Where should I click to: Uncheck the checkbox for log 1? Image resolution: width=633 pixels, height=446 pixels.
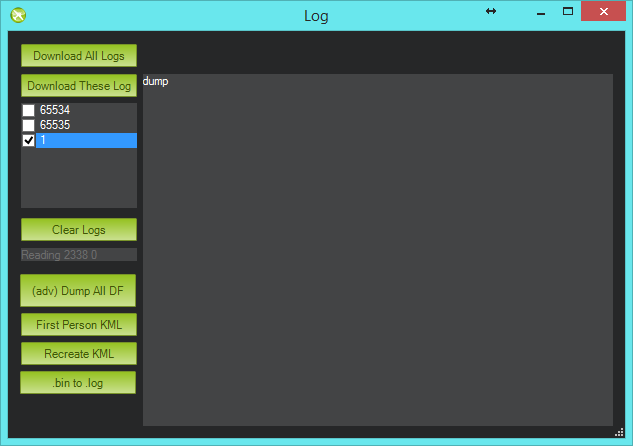click(29, 140)
